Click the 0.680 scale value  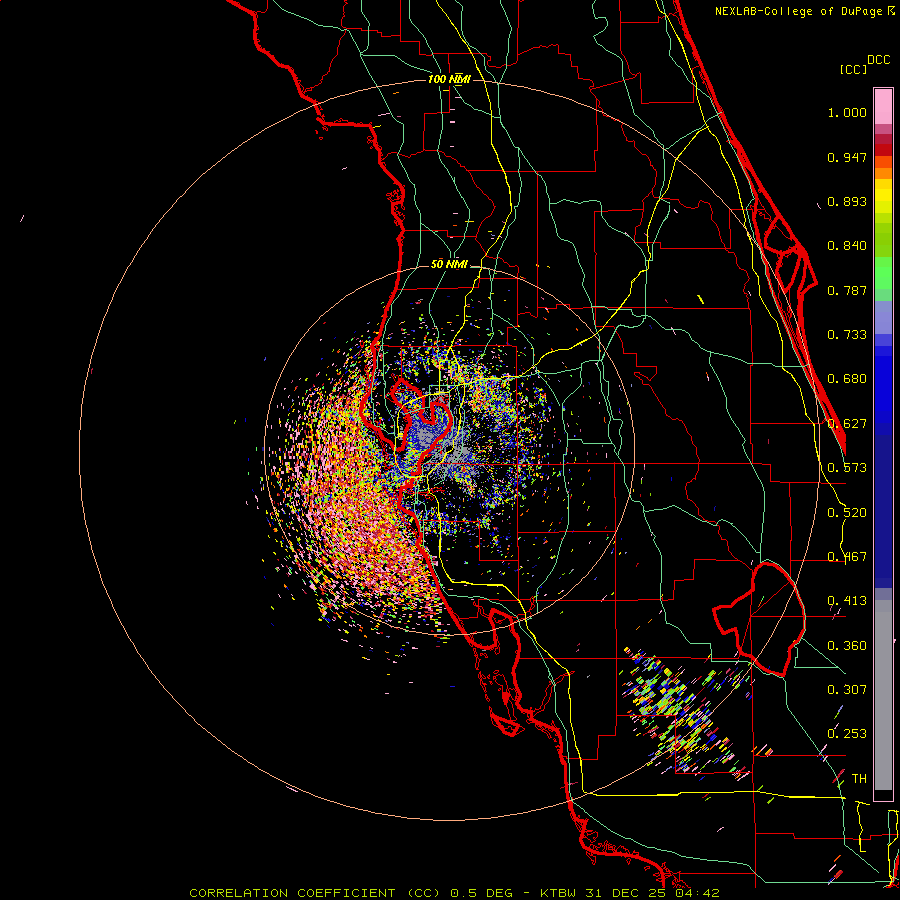coord(847,379)
